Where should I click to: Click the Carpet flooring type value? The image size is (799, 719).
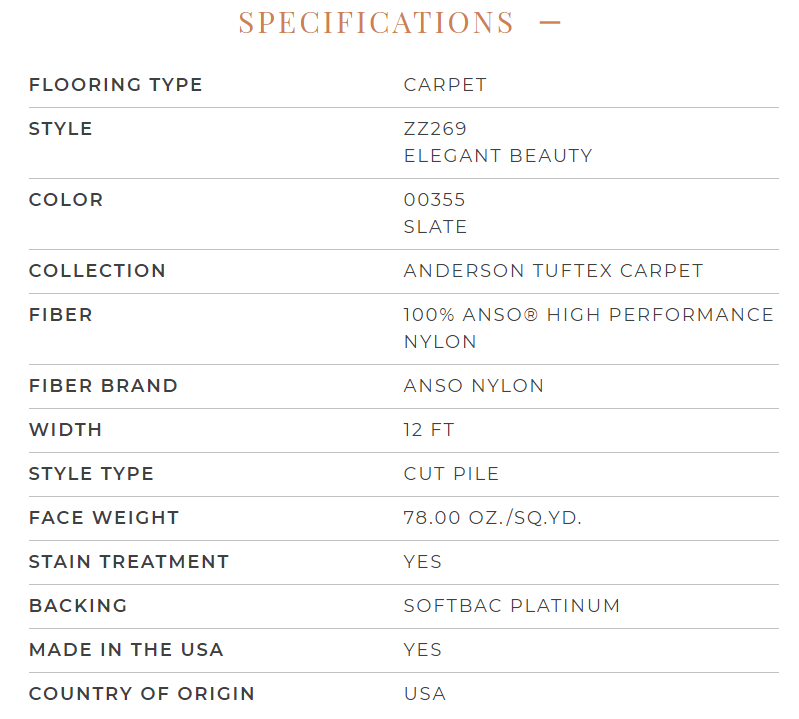tap(445, 85)
